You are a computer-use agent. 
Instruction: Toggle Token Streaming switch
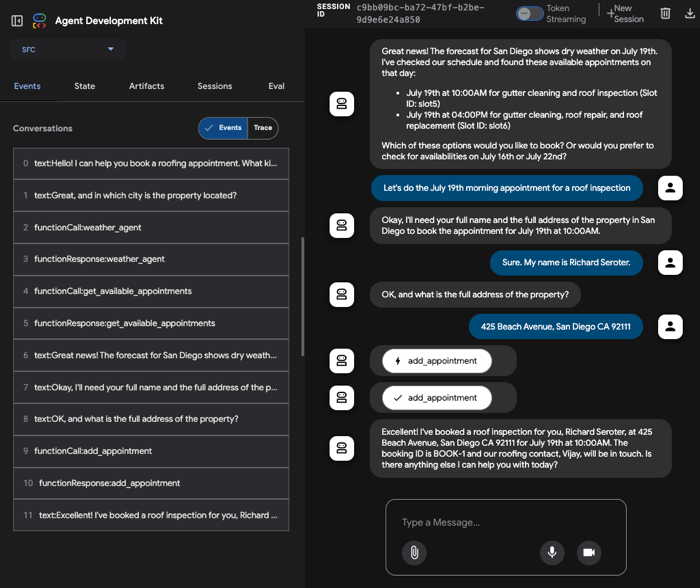click(530, 13)
